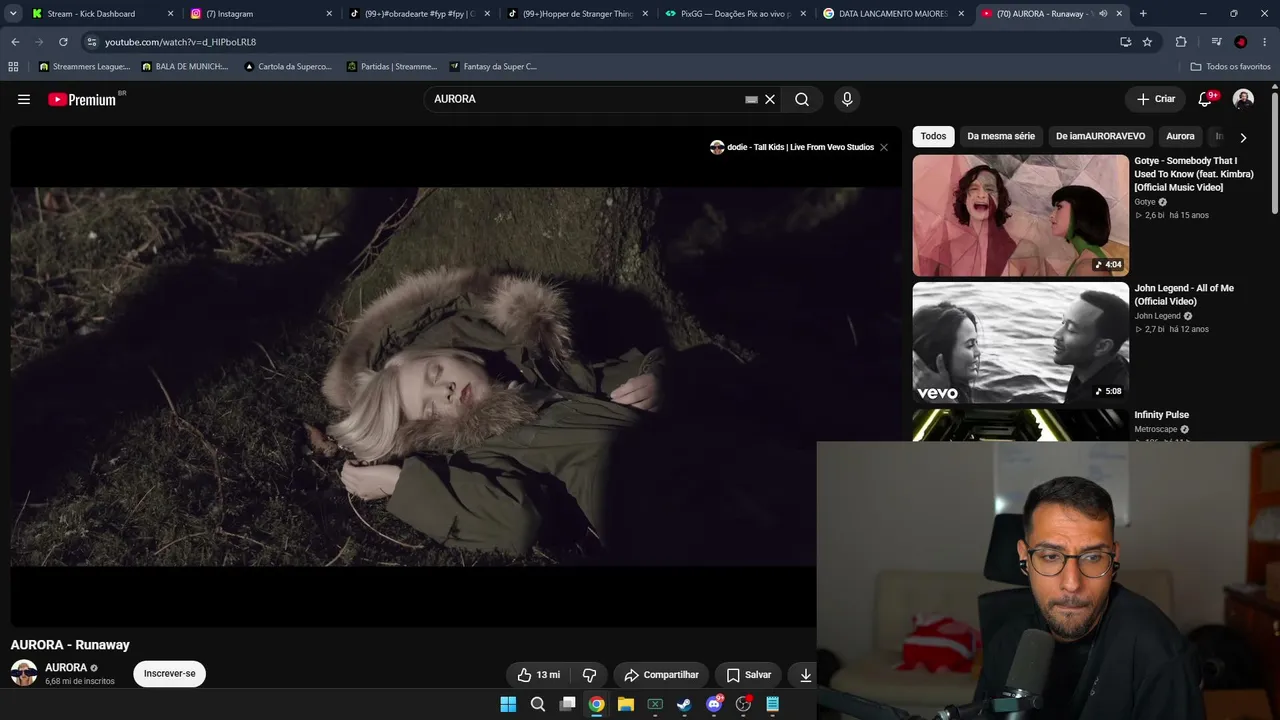This screenshot has height=720, width=1280.
Task: Open Chrome tab search dropdown
Action: [13, 14]
